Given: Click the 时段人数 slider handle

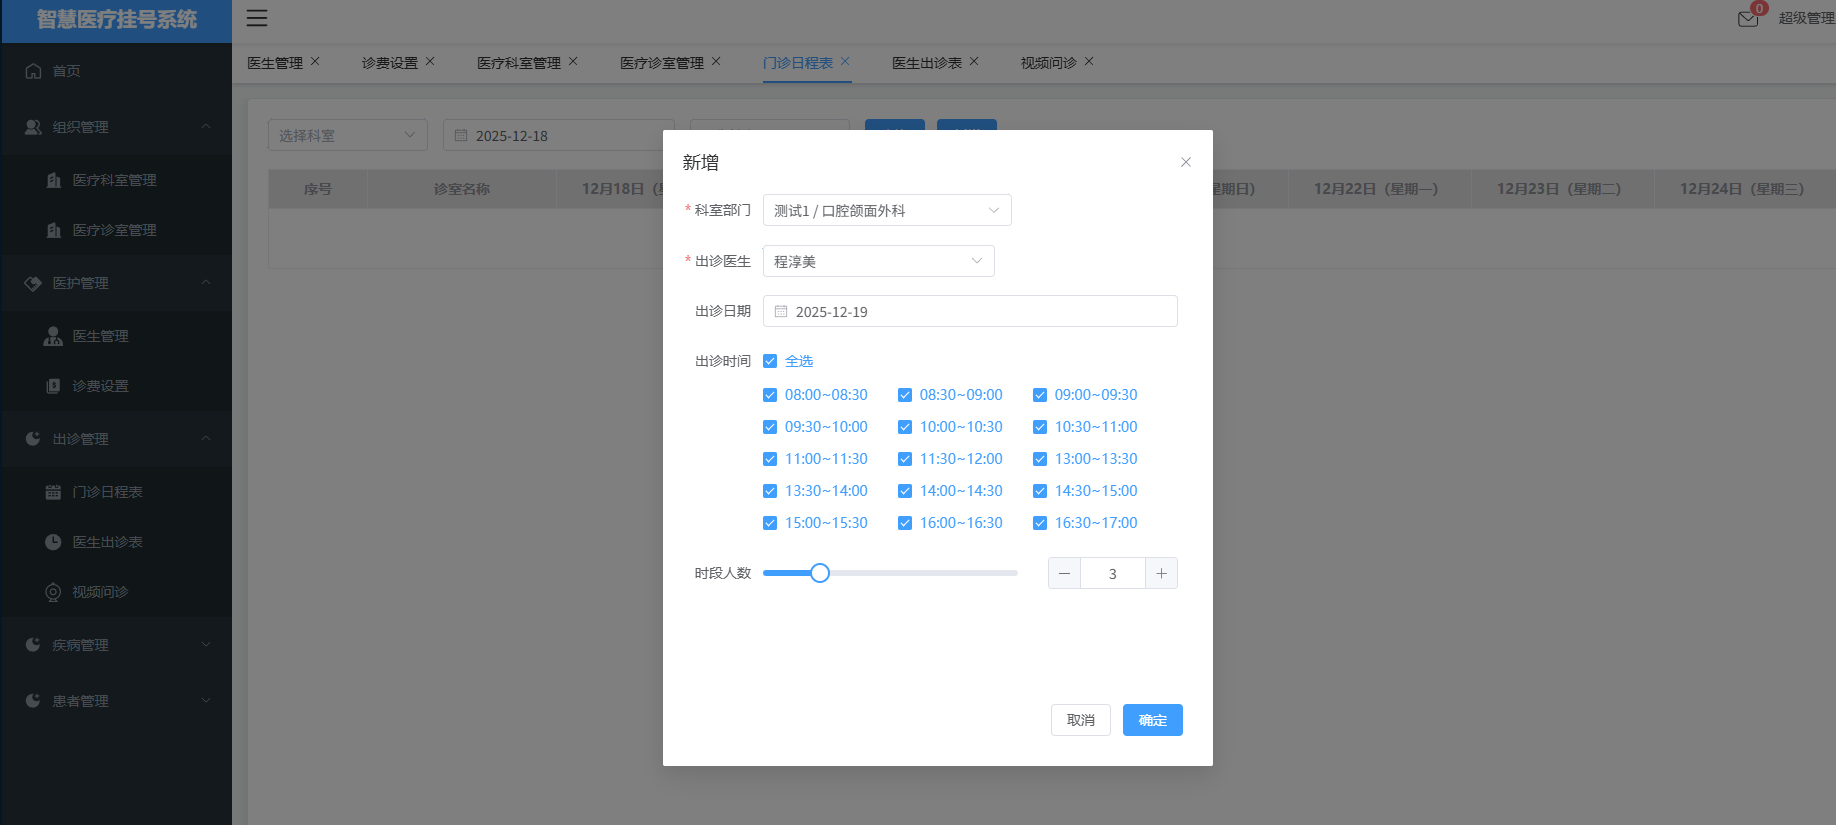Looking at the screenshot, I should click(x=820, y=573).
